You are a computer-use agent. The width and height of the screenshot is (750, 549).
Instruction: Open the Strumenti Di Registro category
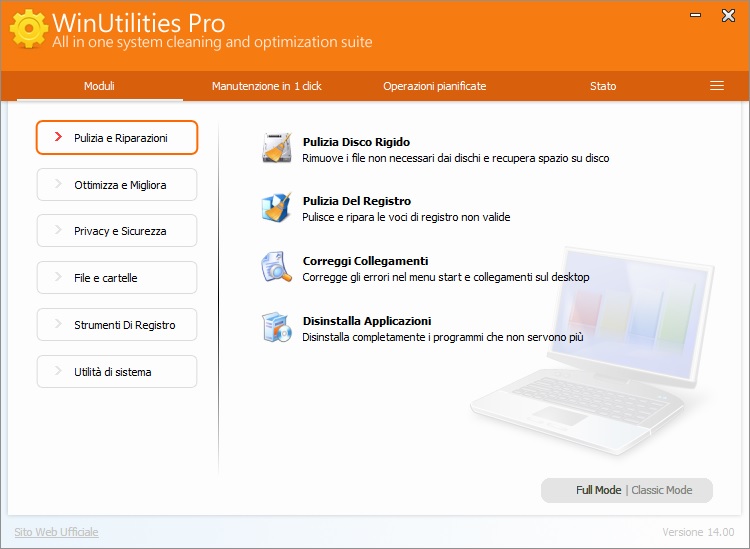pos(117,325)
